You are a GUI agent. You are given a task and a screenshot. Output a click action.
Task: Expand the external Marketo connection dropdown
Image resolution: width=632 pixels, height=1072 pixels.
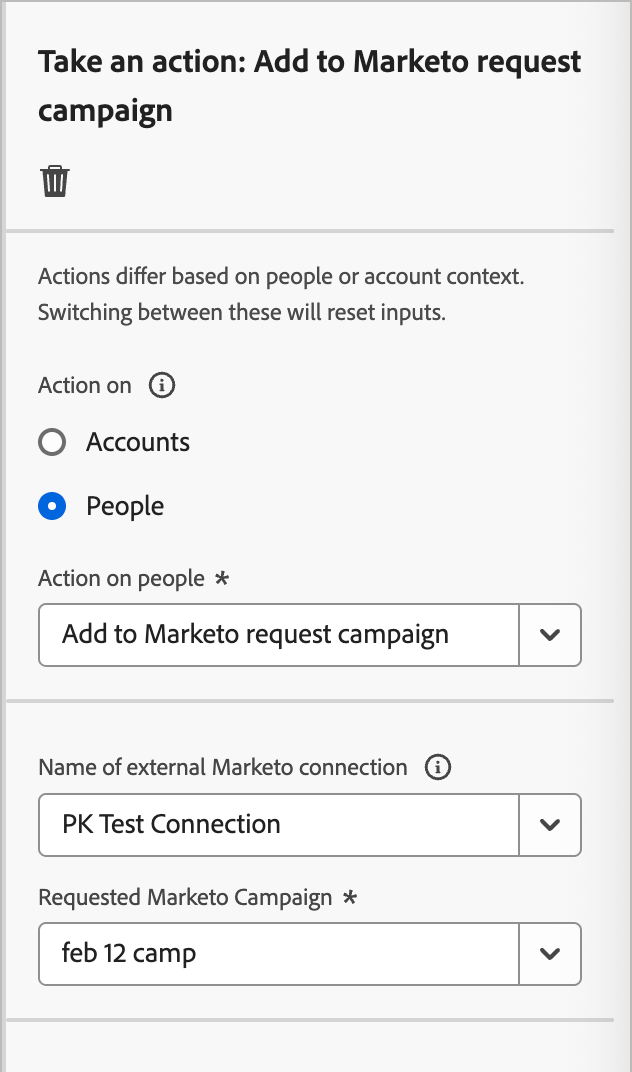pyautogui.click(x=550, y=824)
